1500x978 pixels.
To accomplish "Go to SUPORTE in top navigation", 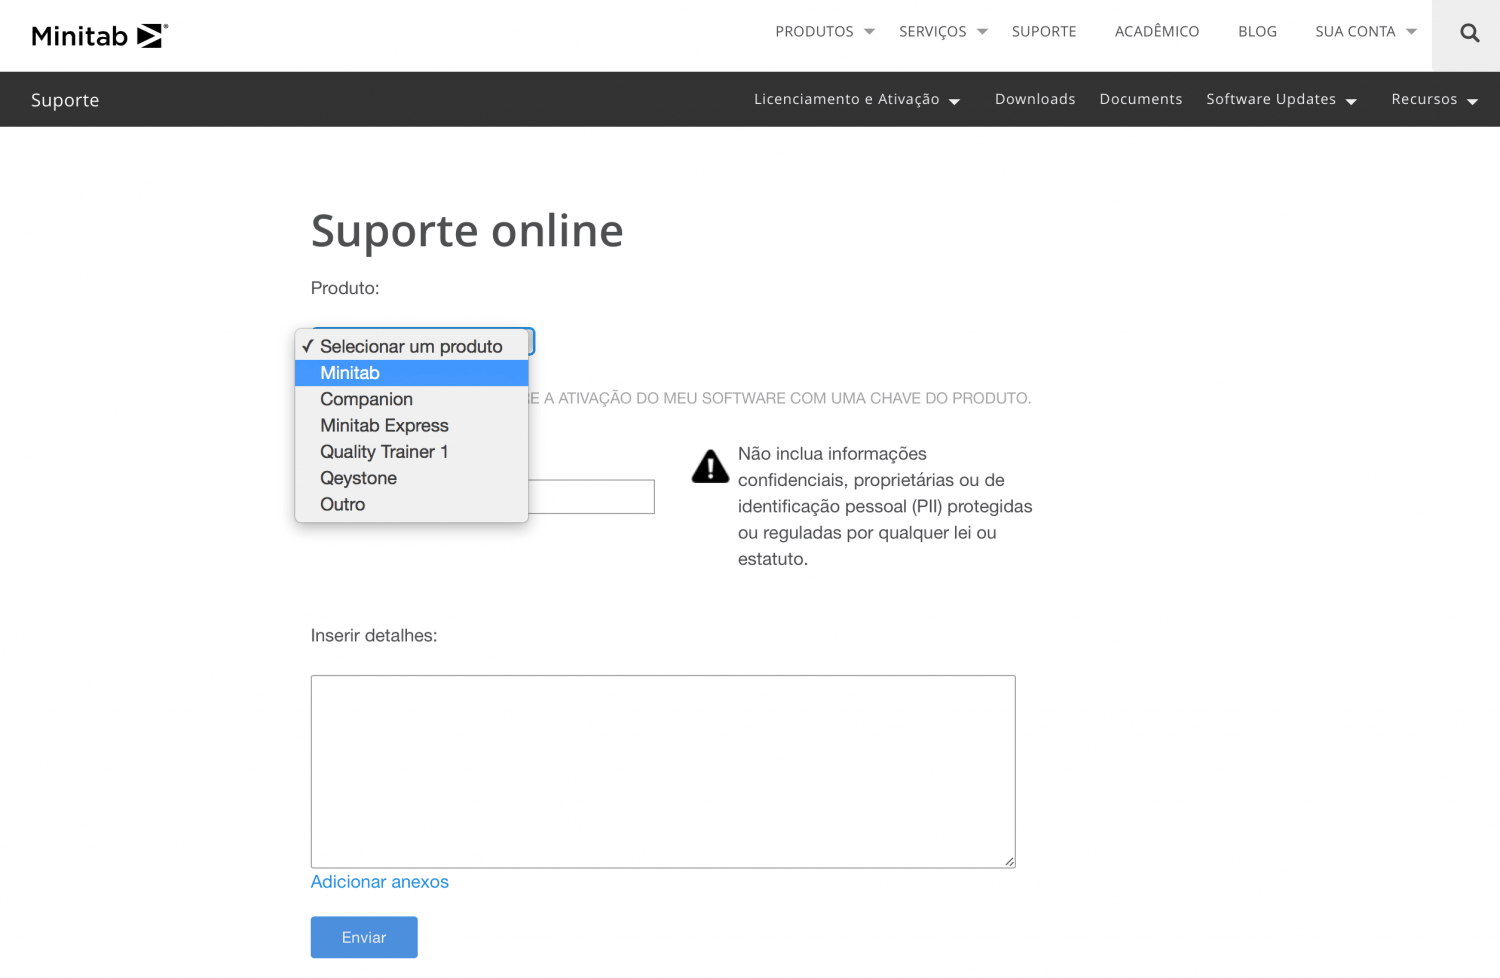I will pyautogui.click(x=1044, y=32).
